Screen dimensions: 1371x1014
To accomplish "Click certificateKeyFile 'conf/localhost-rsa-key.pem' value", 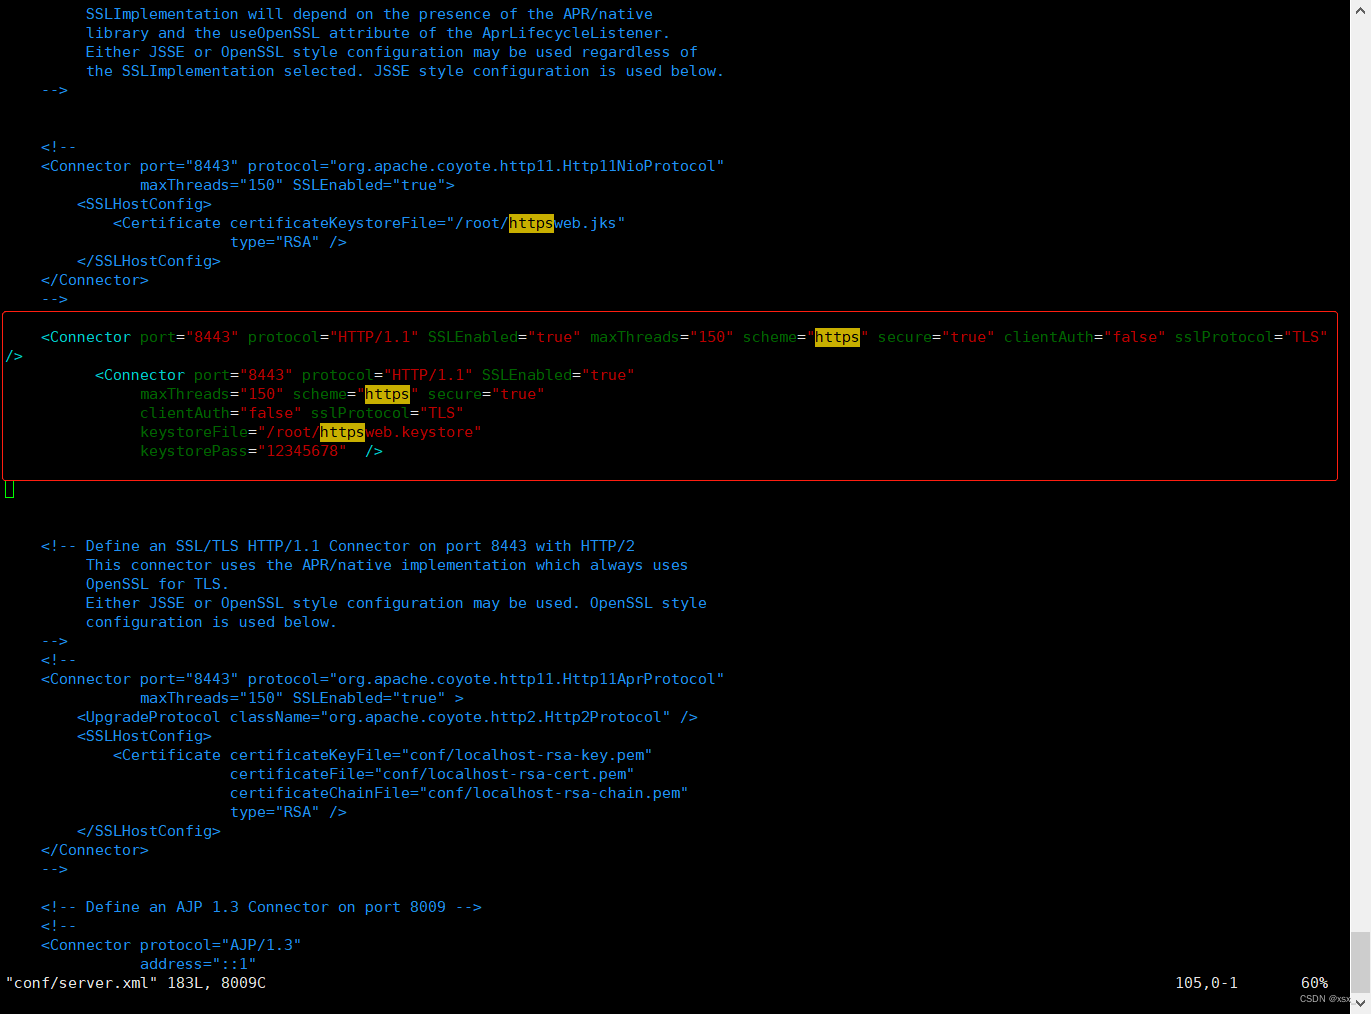I will point(527,755).
